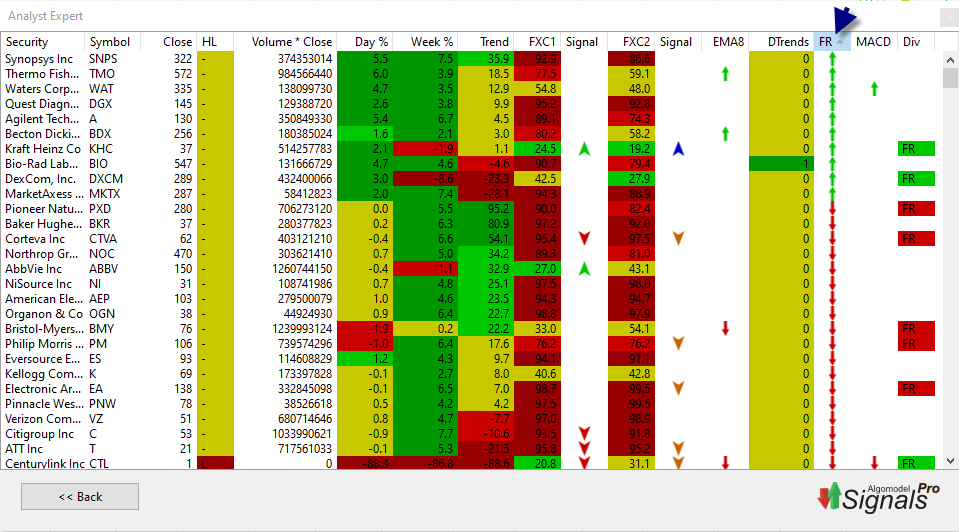Click the green MACD arrow in Waters row
Screen dimensions: 959x532
[874, 89]
